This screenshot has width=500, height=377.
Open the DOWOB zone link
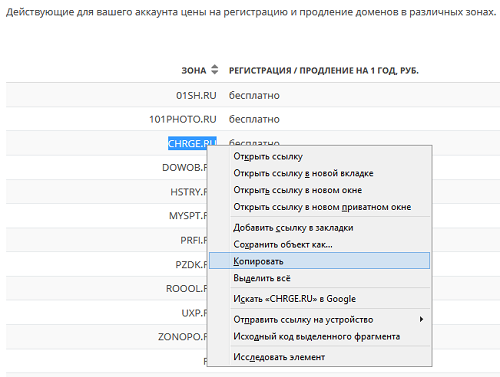point(185,167)
